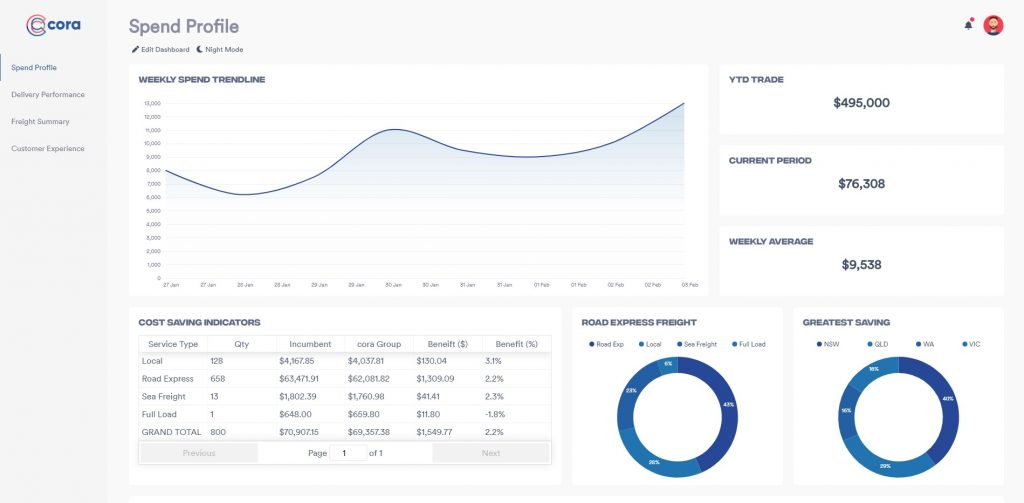Click the 23% segment of freight donut
Viewport: 1024px width, 503px height.
(631, 390)
